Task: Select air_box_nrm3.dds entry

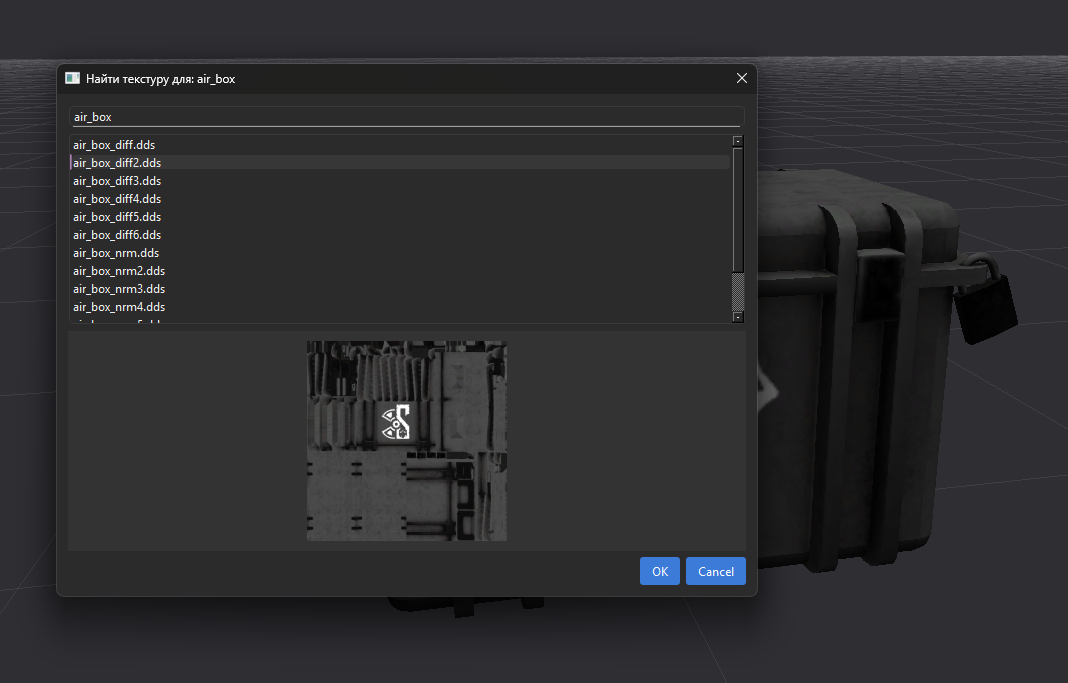Action: (x=119, y=289)
